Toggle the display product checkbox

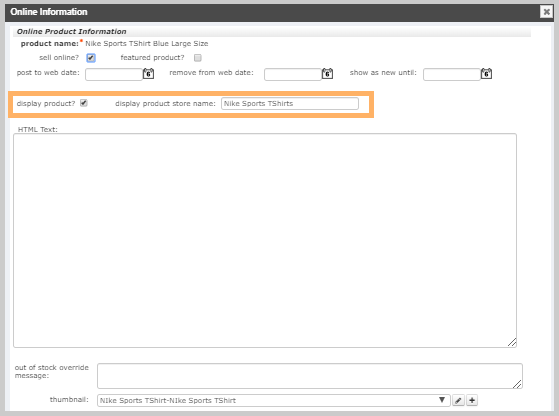click(84, 103)
